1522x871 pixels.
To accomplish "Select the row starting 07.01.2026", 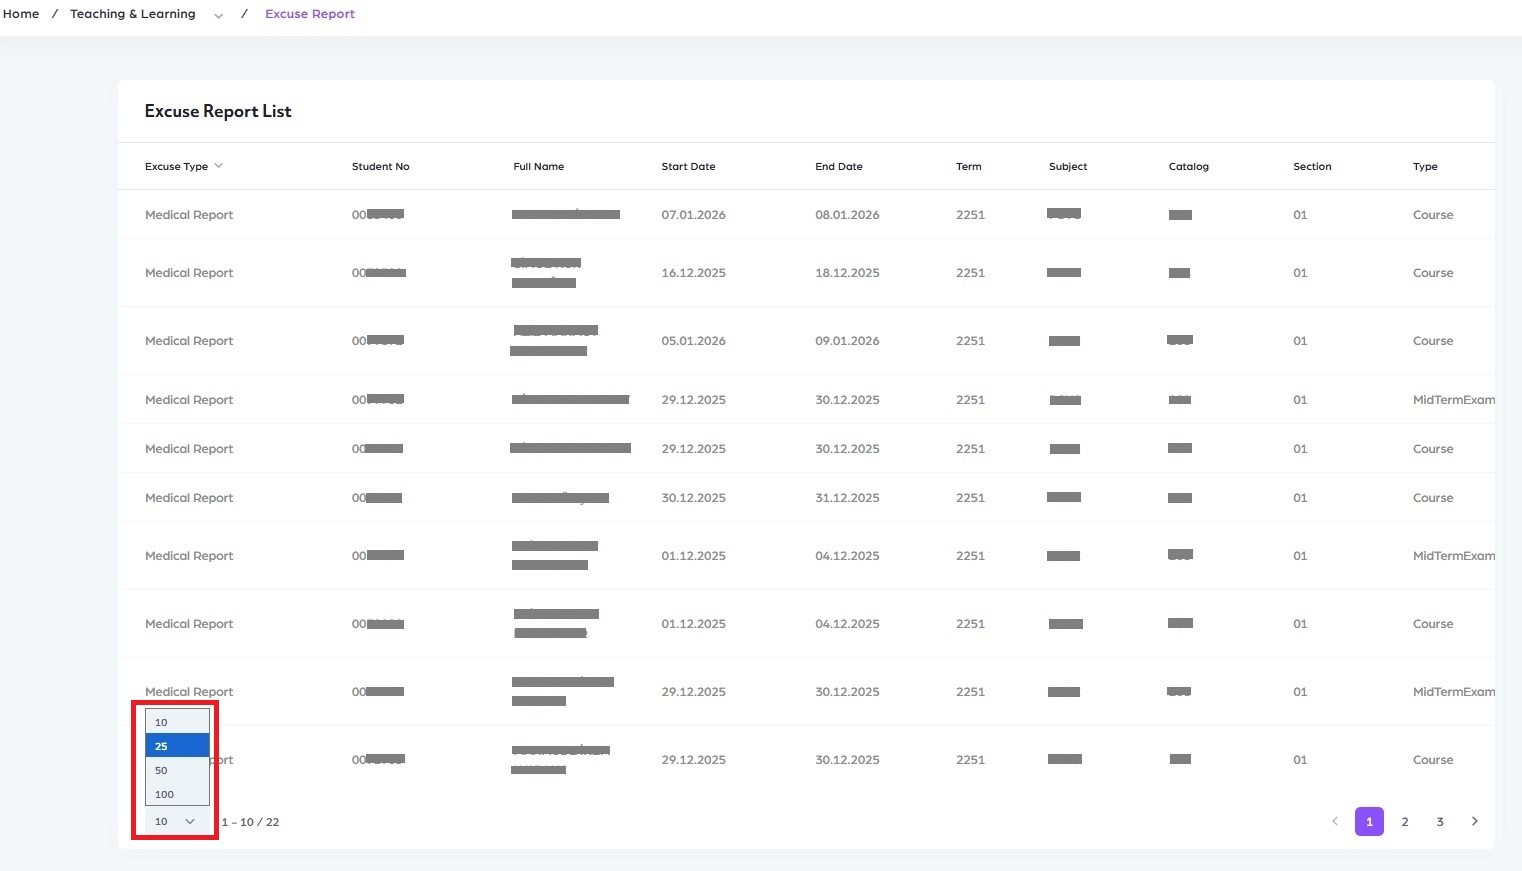I will pos(693,215).
